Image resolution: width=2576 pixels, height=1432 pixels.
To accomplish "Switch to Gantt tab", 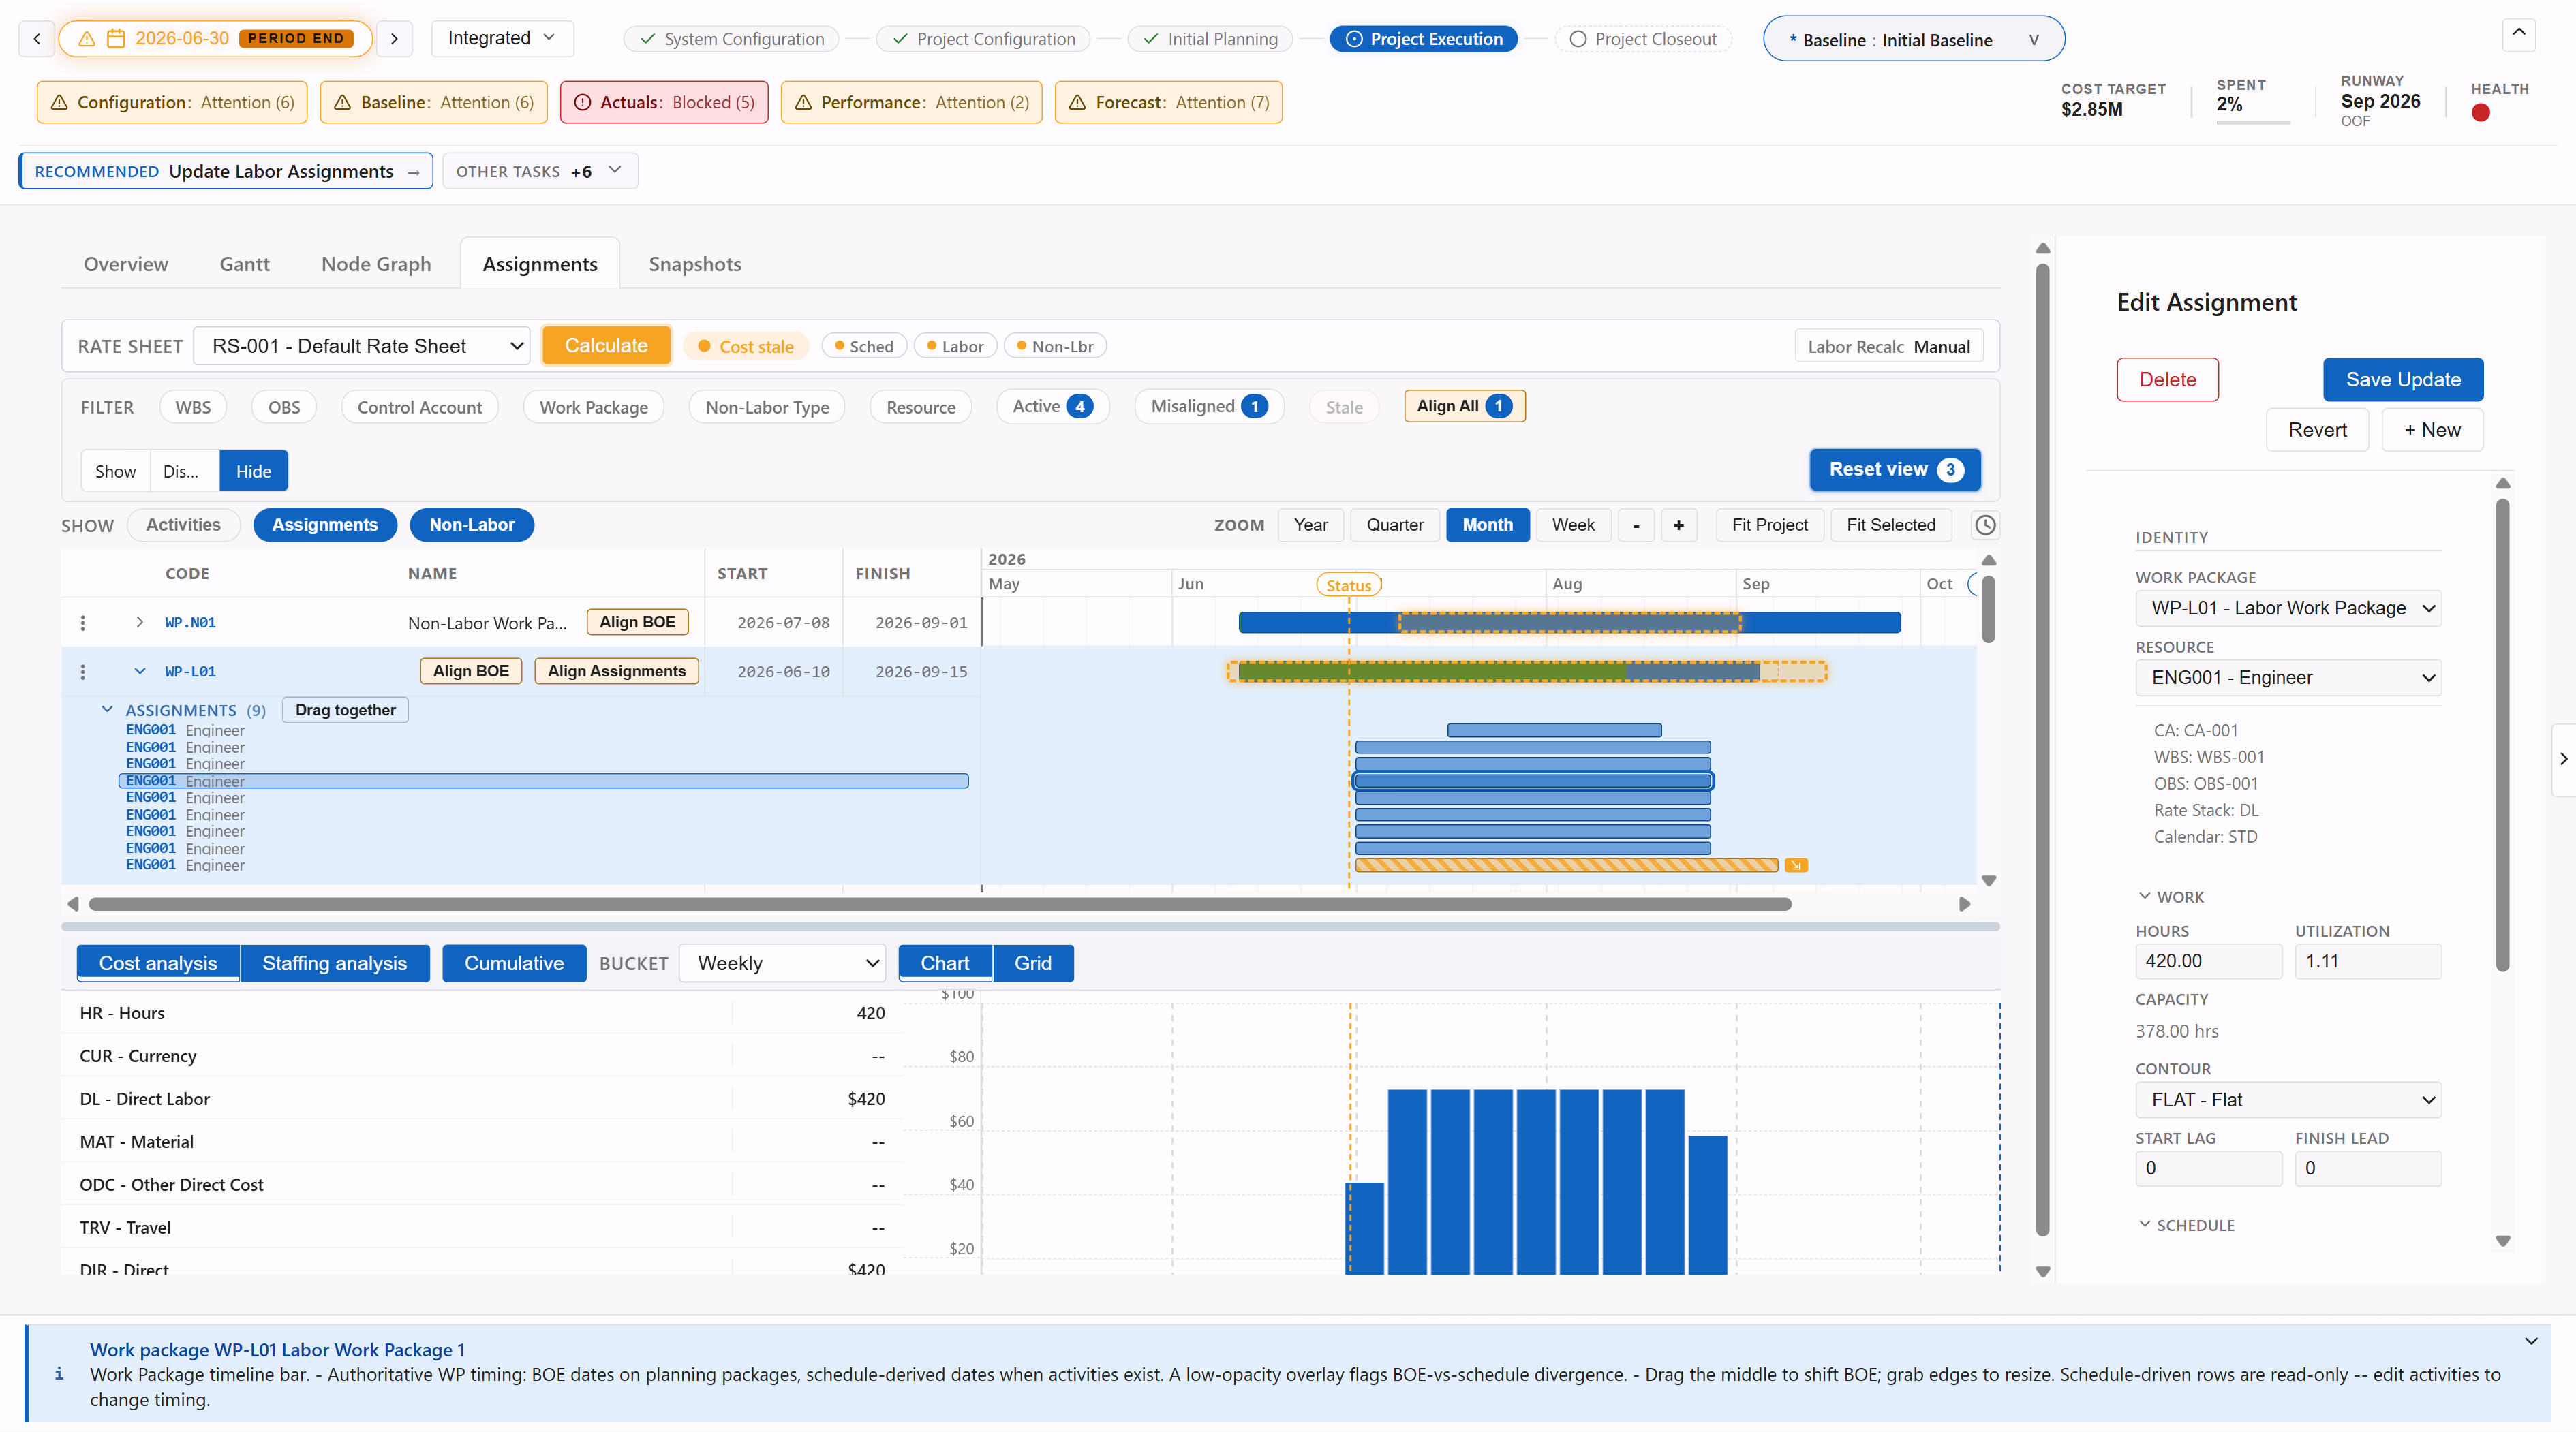I will tap(244, 264).
